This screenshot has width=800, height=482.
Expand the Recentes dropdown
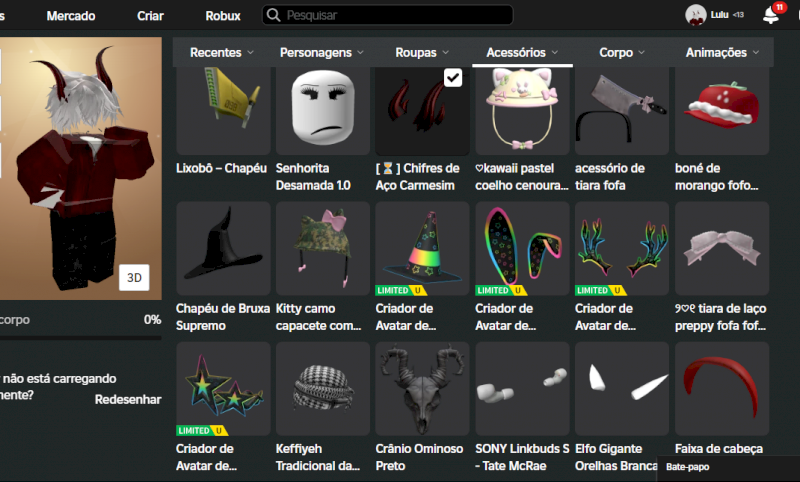[x=221, y=53]
